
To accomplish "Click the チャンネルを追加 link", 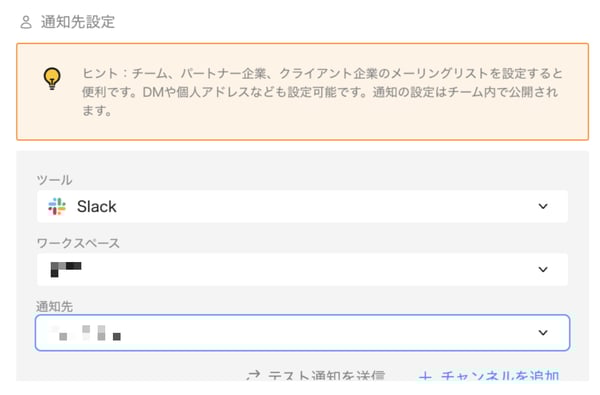I will [x=500, y=376].
